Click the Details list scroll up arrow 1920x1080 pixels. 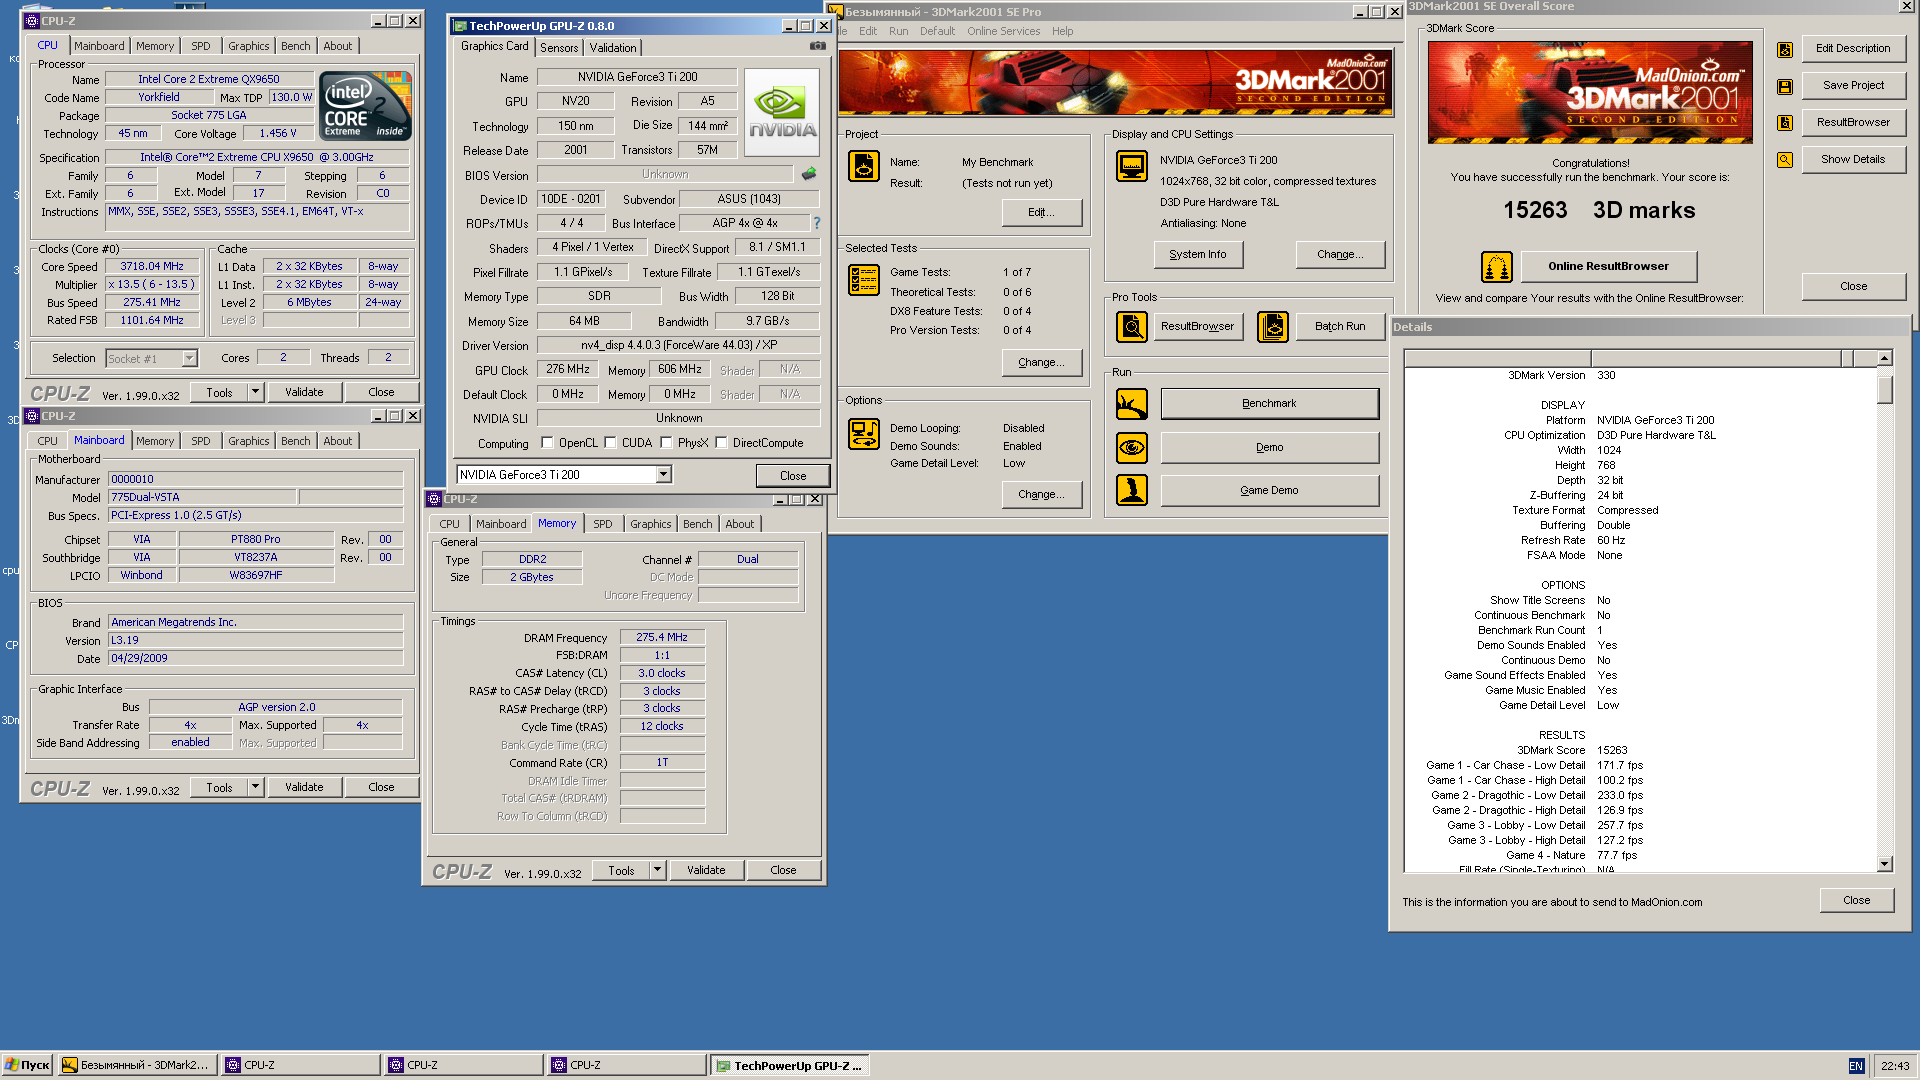(x=1884, y=358)
